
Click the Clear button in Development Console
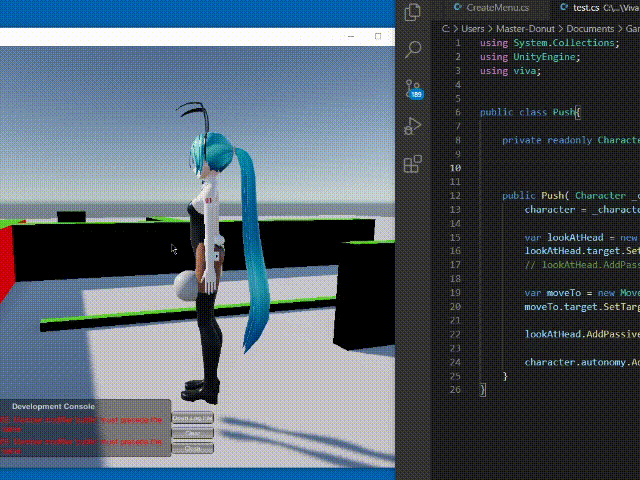click(193, 433)
